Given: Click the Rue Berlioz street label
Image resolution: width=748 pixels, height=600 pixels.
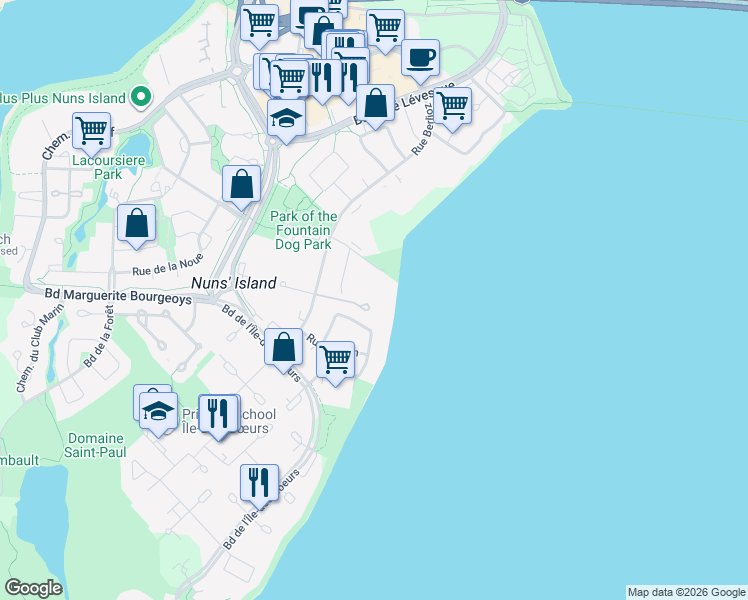Looking at the screenshot, I should (424, 128).
